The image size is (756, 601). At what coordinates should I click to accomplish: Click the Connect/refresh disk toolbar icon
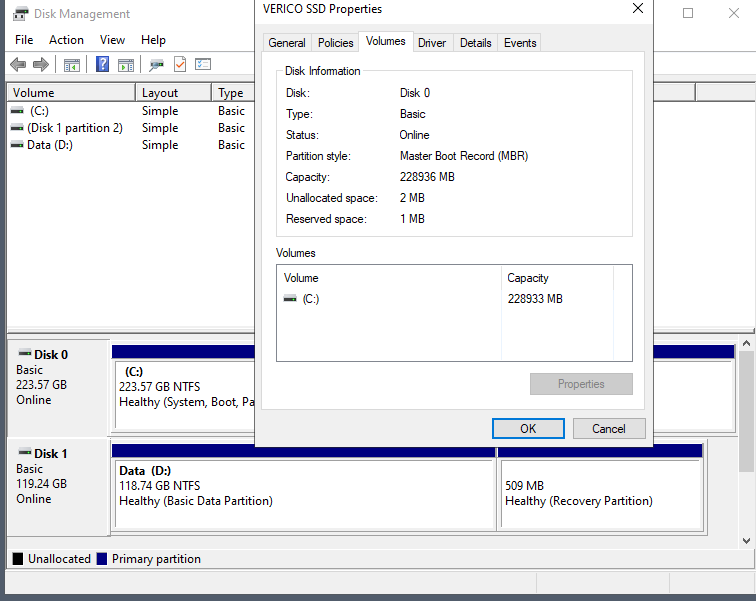coord(156,65)
